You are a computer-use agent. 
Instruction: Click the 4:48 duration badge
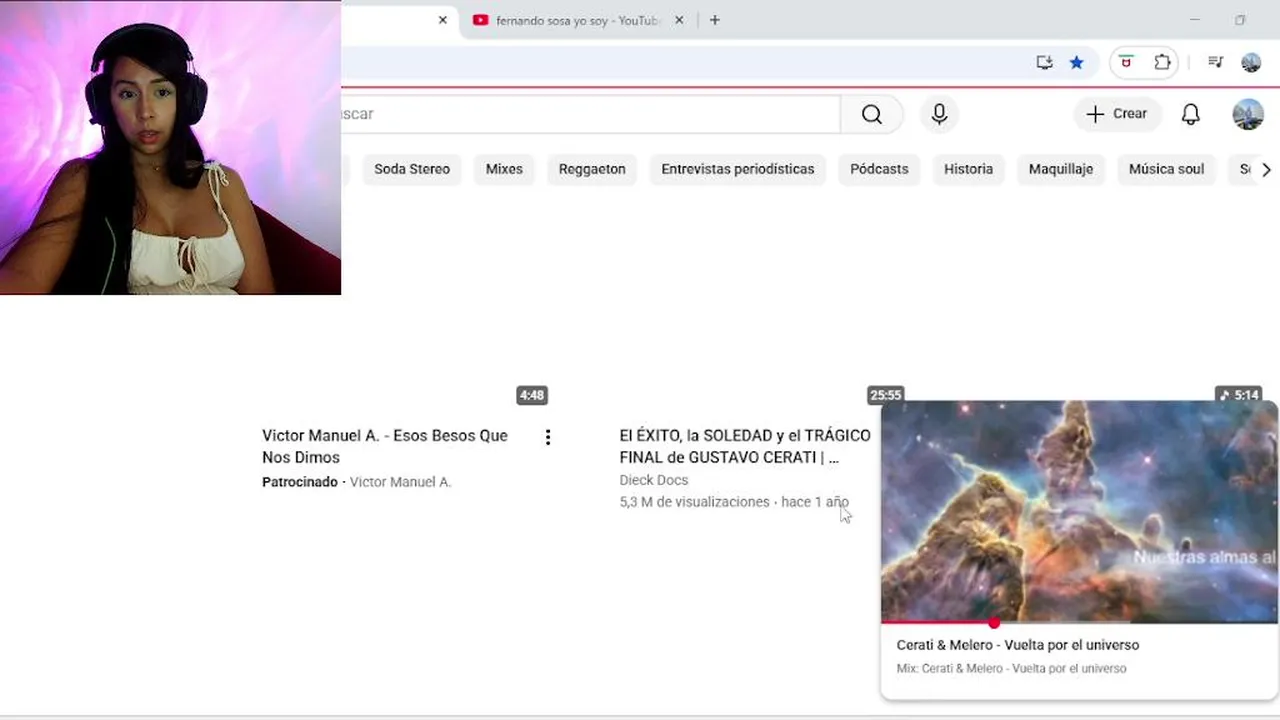tap(532, 395)
